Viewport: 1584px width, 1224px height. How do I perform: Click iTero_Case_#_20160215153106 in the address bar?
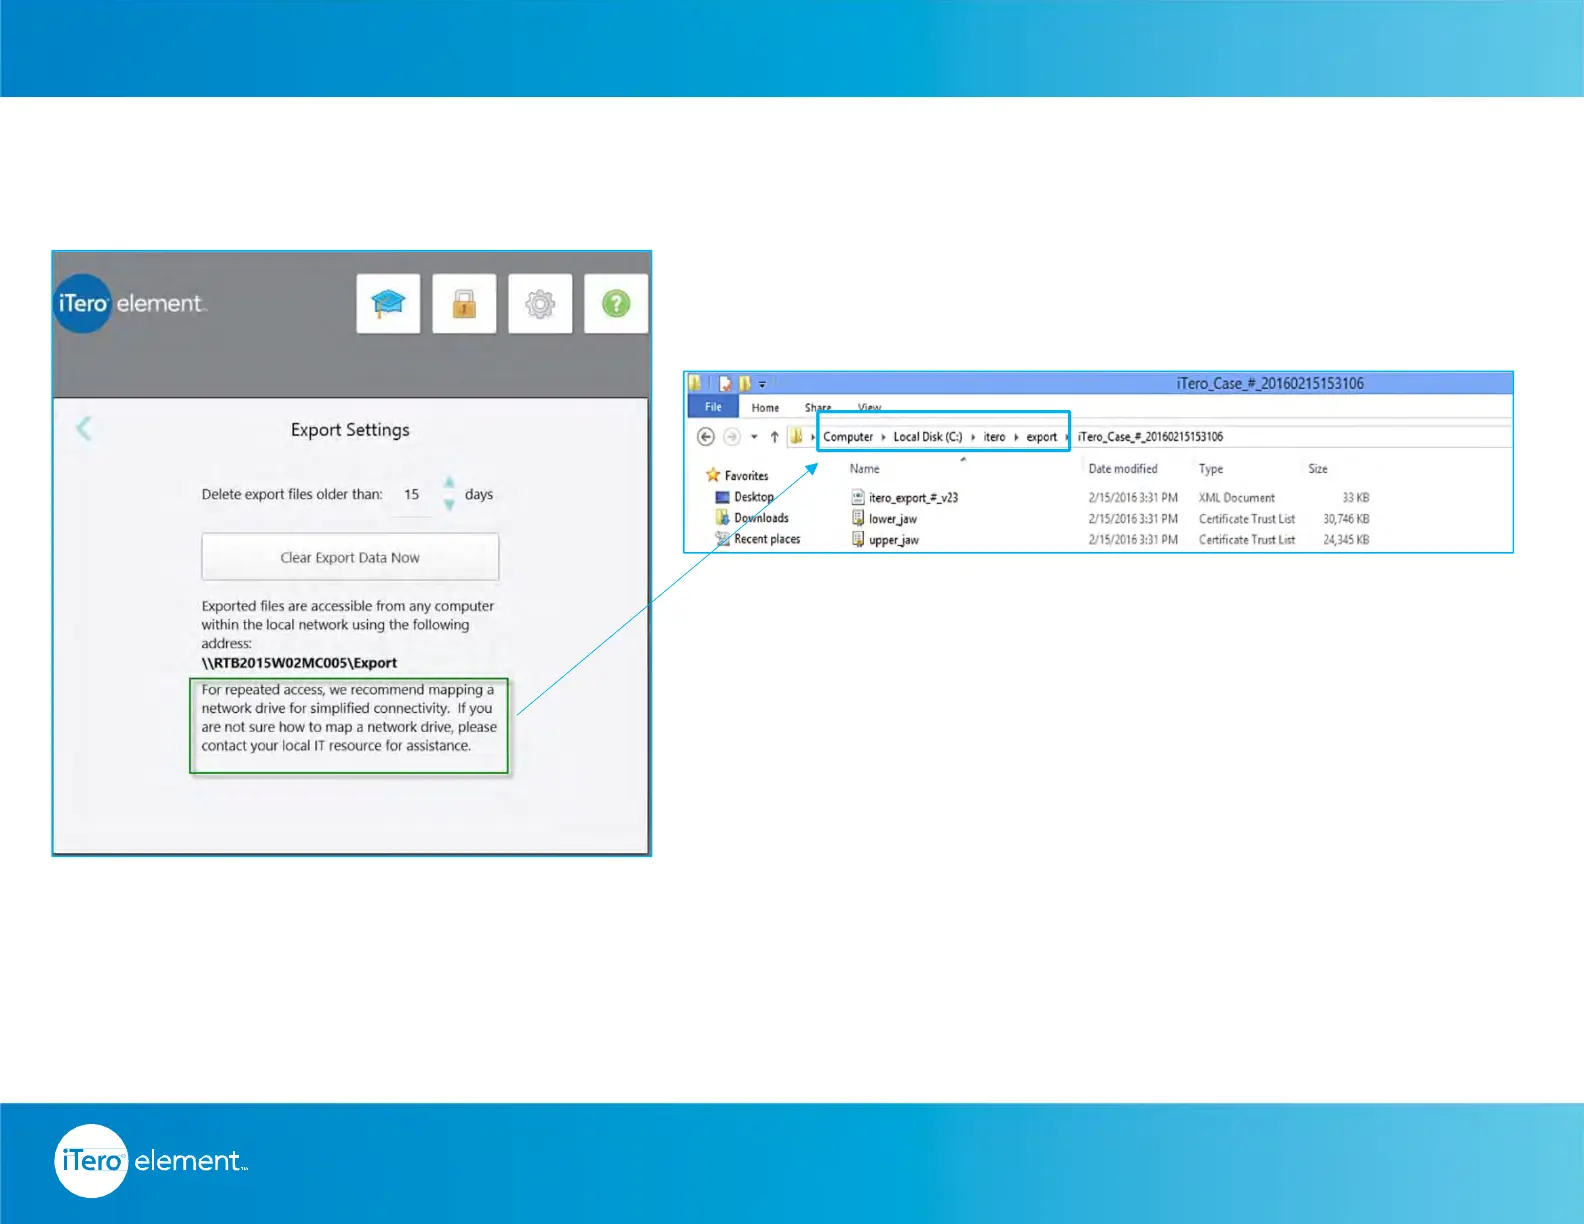pyautogui.click(x=1150, y=437)
